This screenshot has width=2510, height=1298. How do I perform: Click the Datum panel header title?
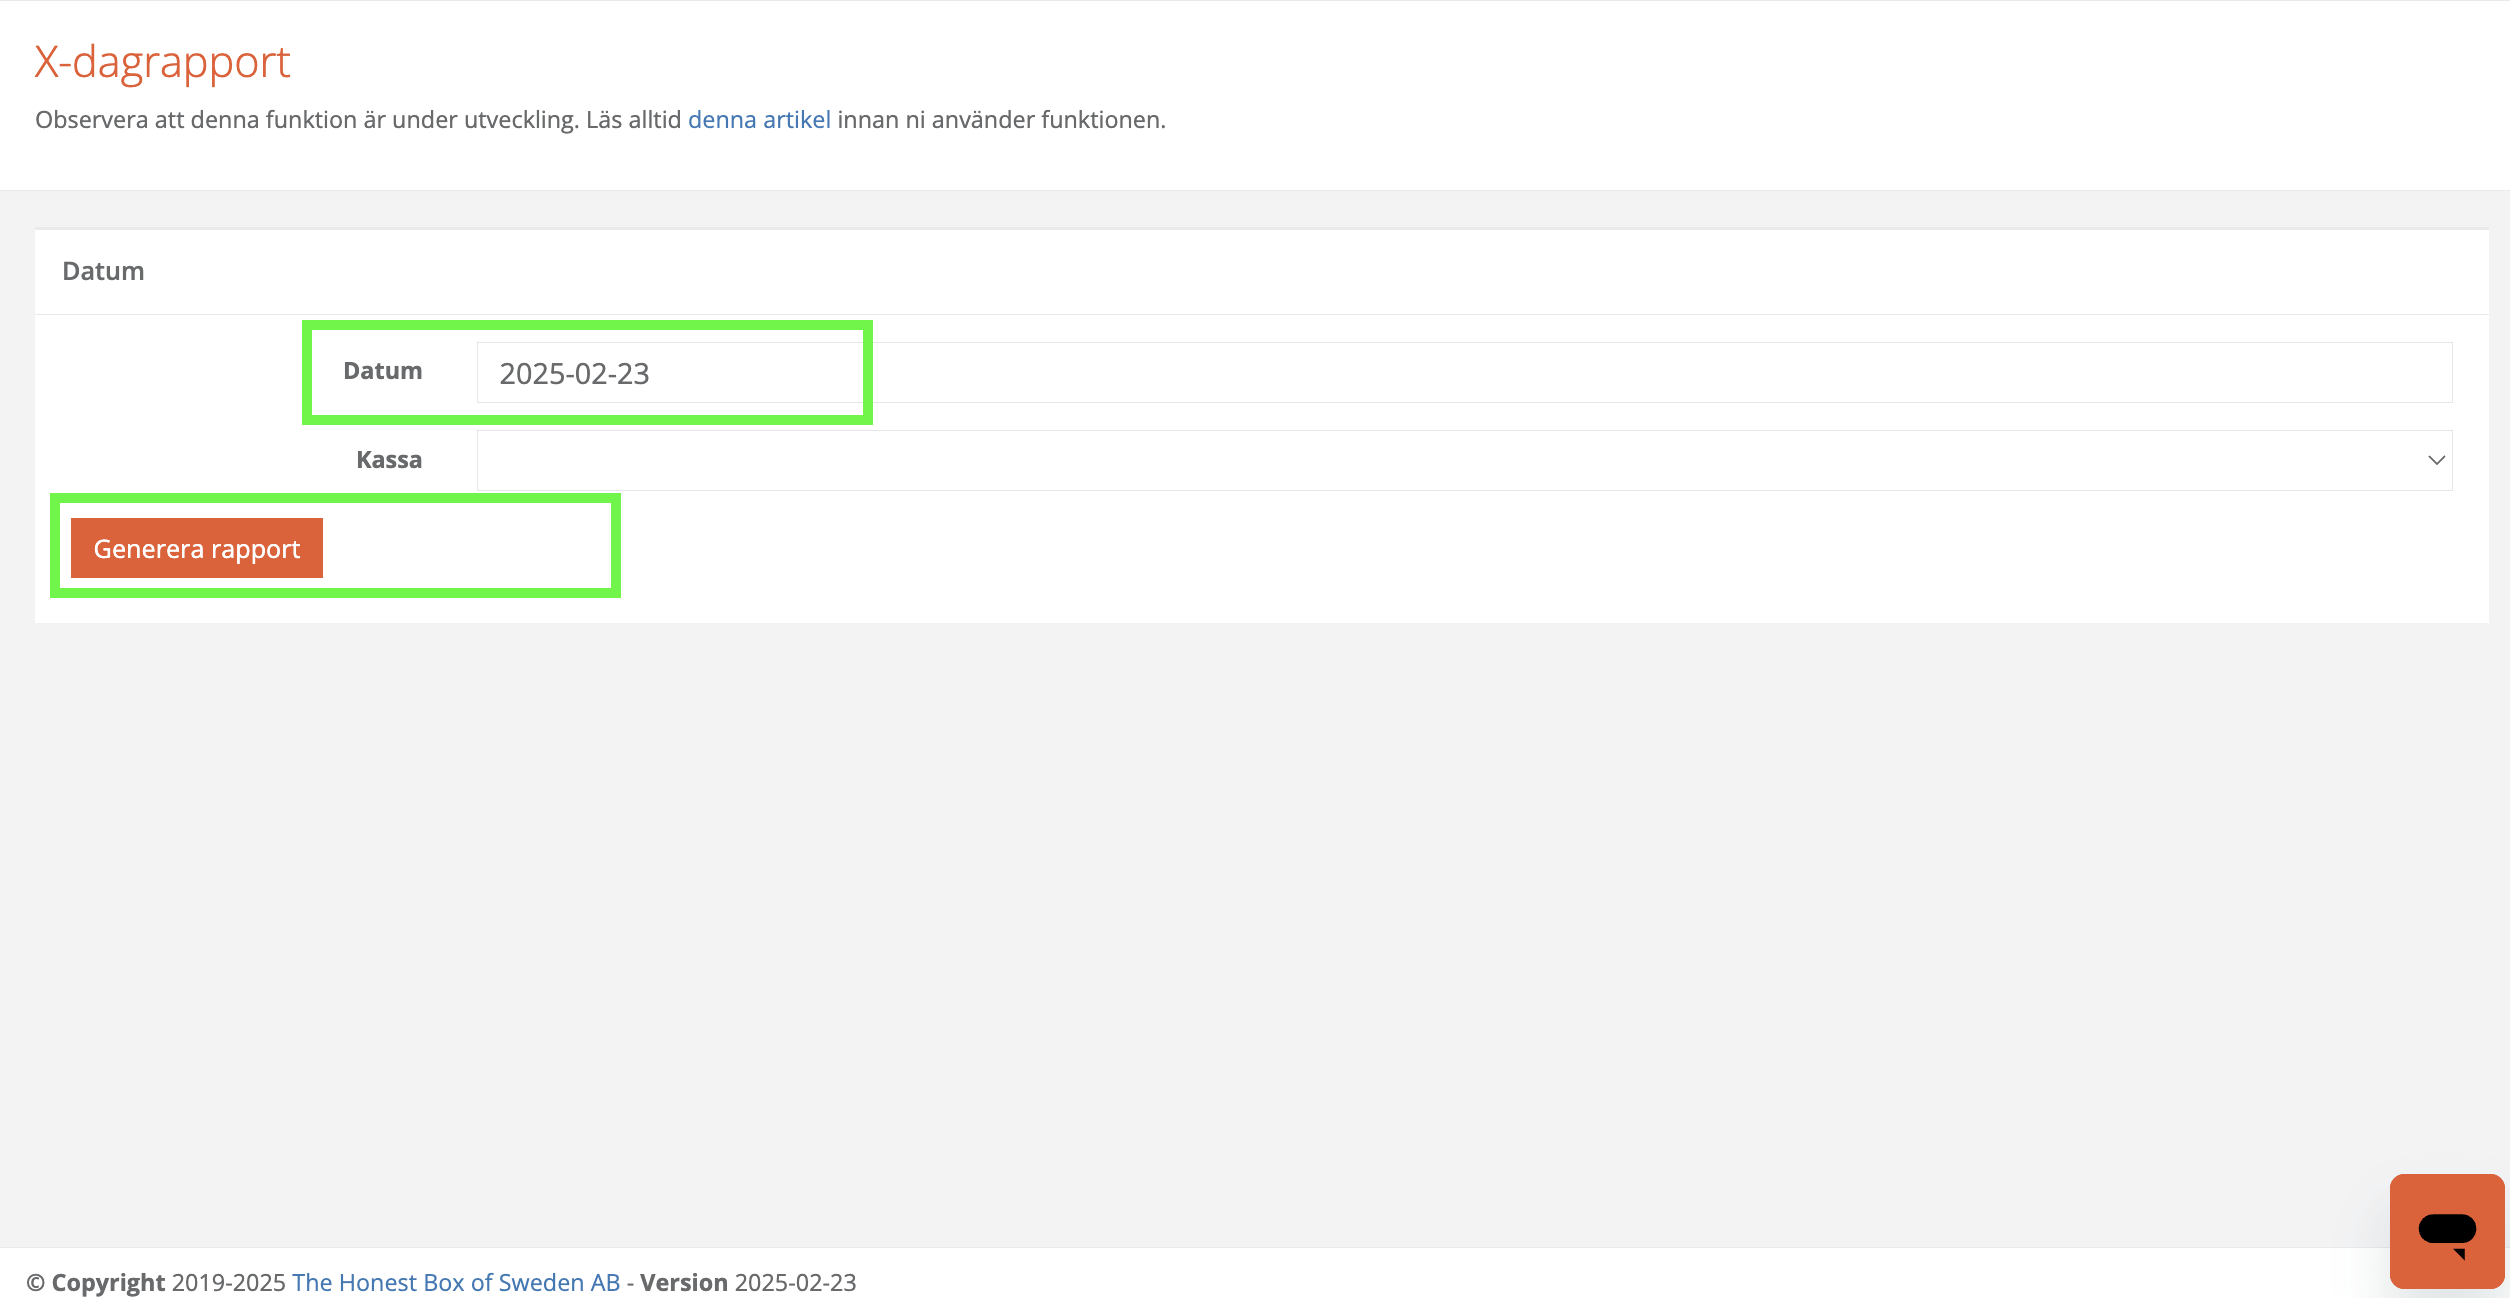coord(103,271)
